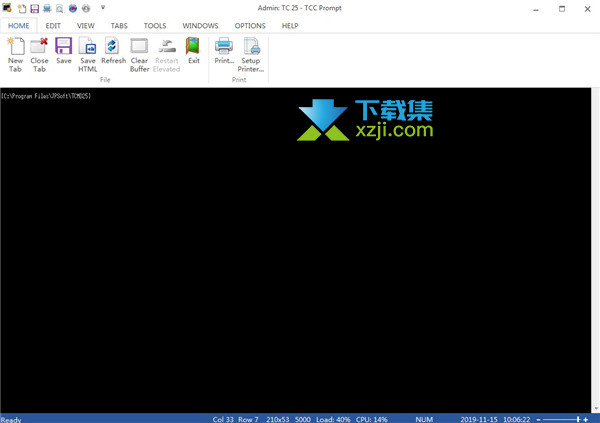600x423 pixels.
Task: Open Setup Printer options
Action: tap(250, 54)
